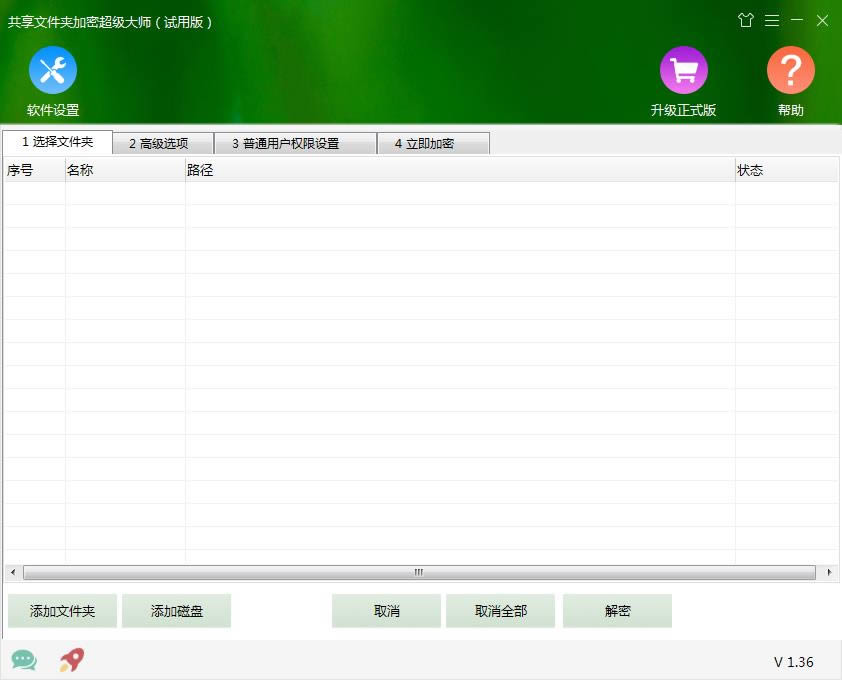
Task: Open 3 普通用户权限设置 tab
Action: pyautogui.click(x=295, y=143)
